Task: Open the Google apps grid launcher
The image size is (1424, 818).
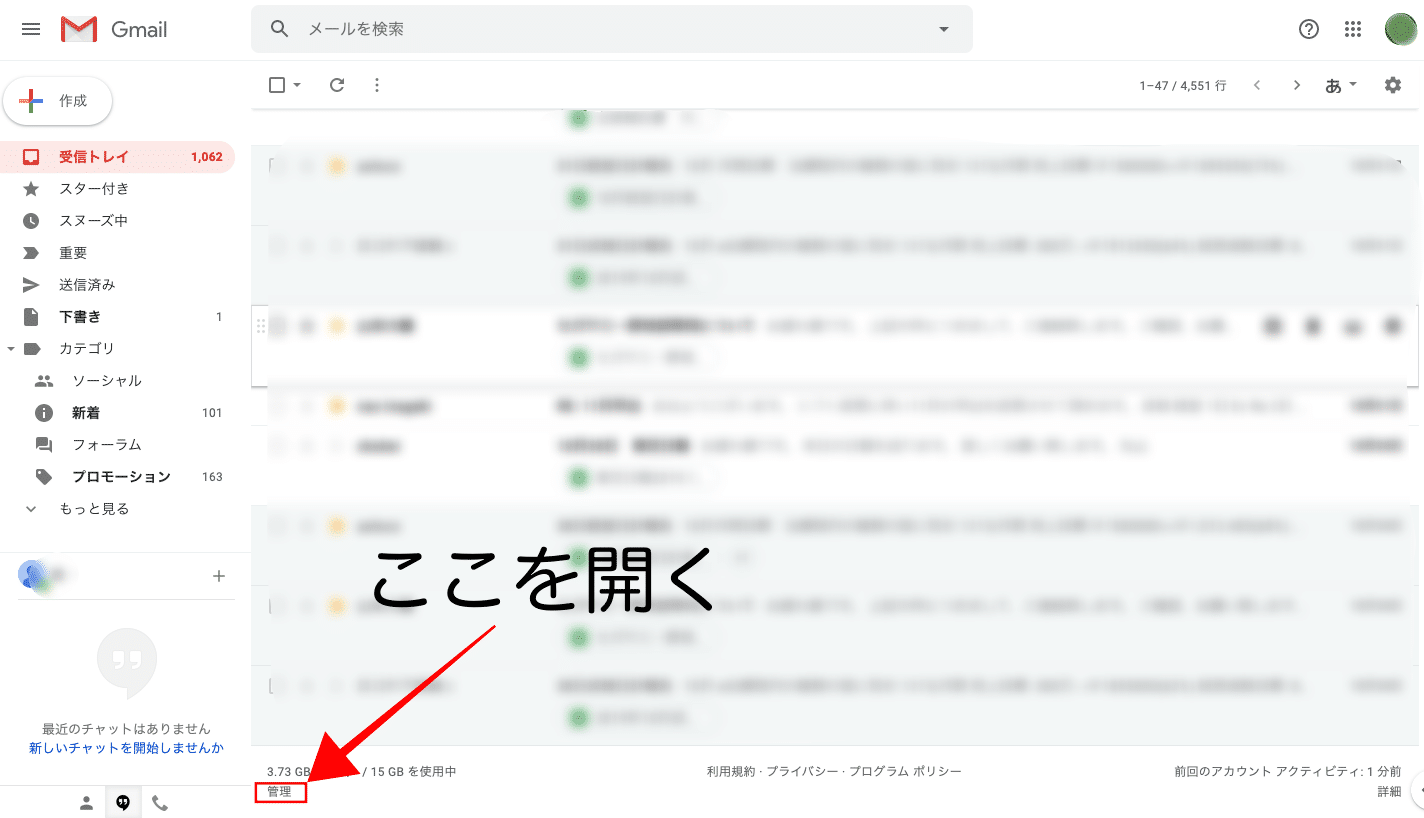Action: [x=1353, y=29]
